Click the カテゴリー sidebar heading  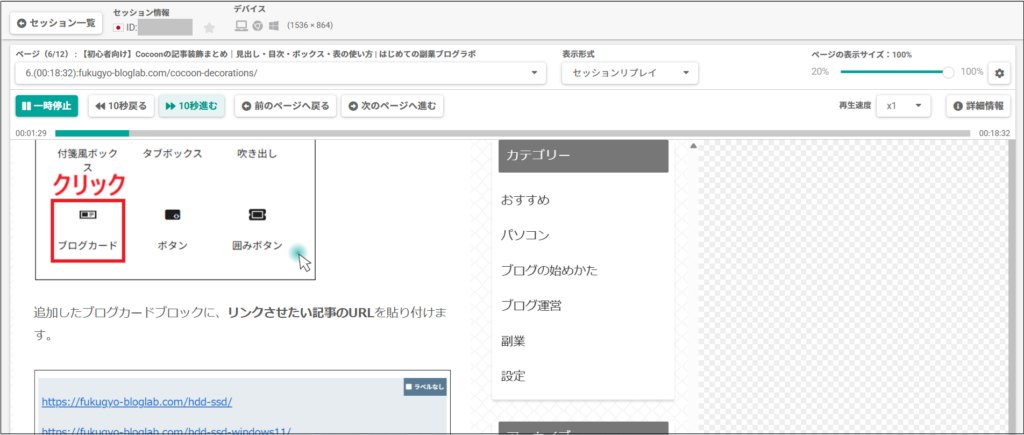[583, 155]
